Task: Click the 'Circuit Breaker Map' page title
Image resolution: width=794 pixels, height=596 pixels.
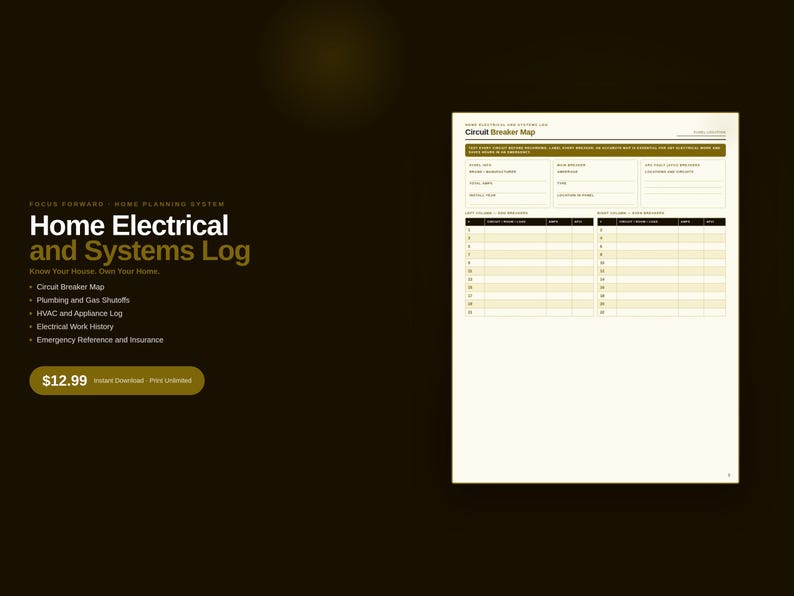Action: (500, 132)
